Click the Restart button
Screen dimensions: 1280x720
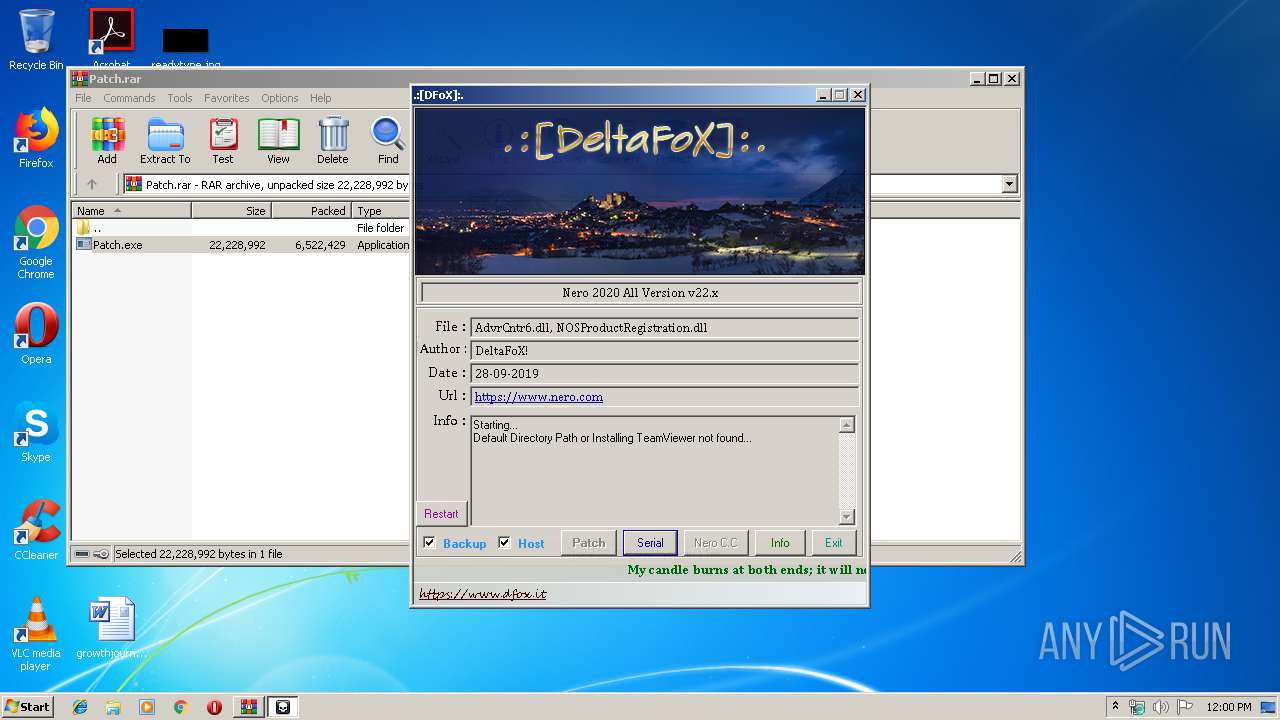point(441,514)
